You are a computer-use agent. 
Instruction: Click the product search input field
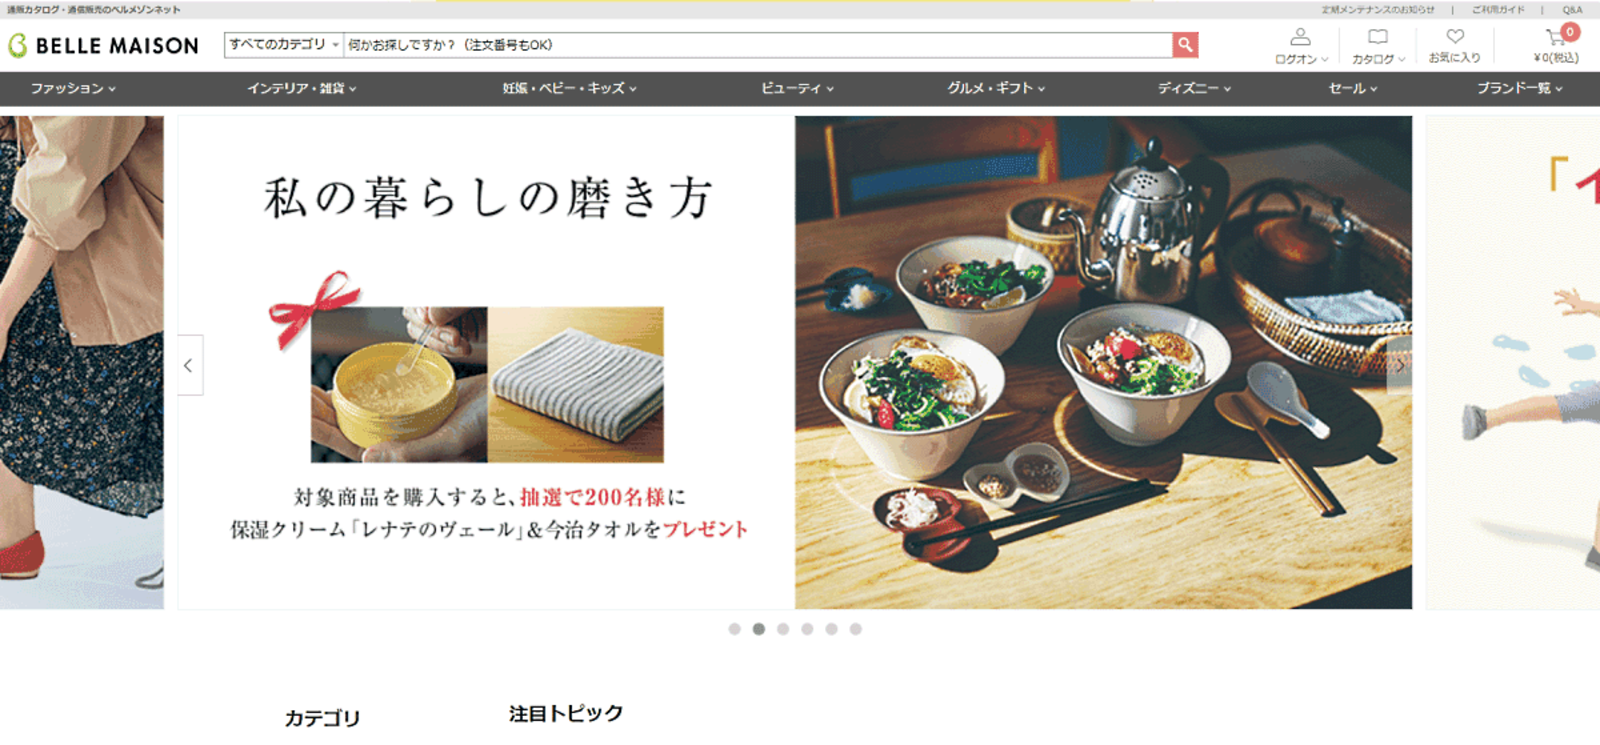tap(758, 45)
